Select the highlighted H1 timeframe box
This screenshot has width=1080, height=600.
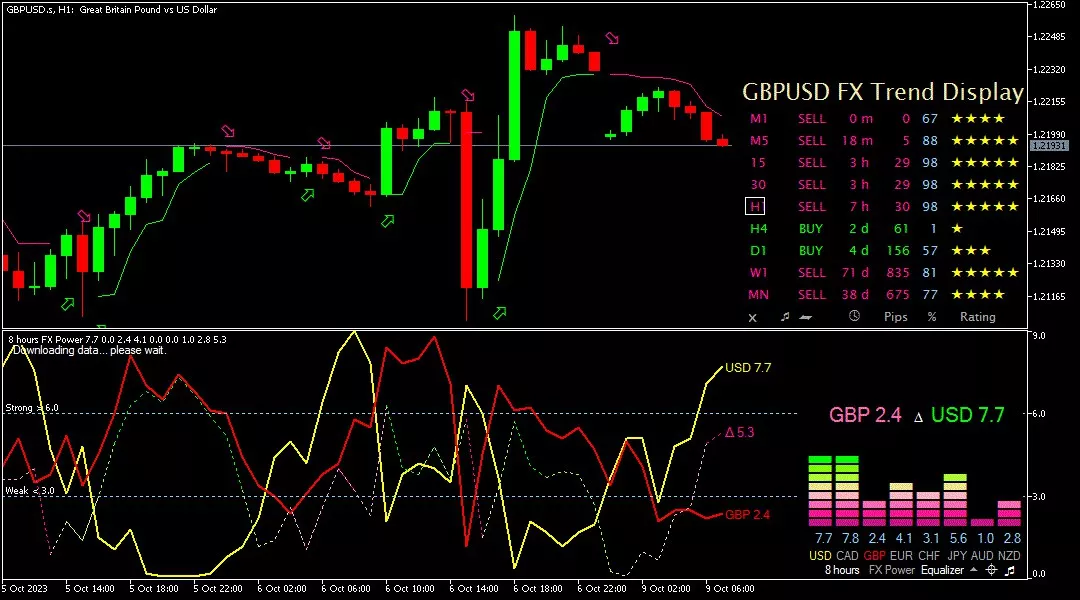756,206
